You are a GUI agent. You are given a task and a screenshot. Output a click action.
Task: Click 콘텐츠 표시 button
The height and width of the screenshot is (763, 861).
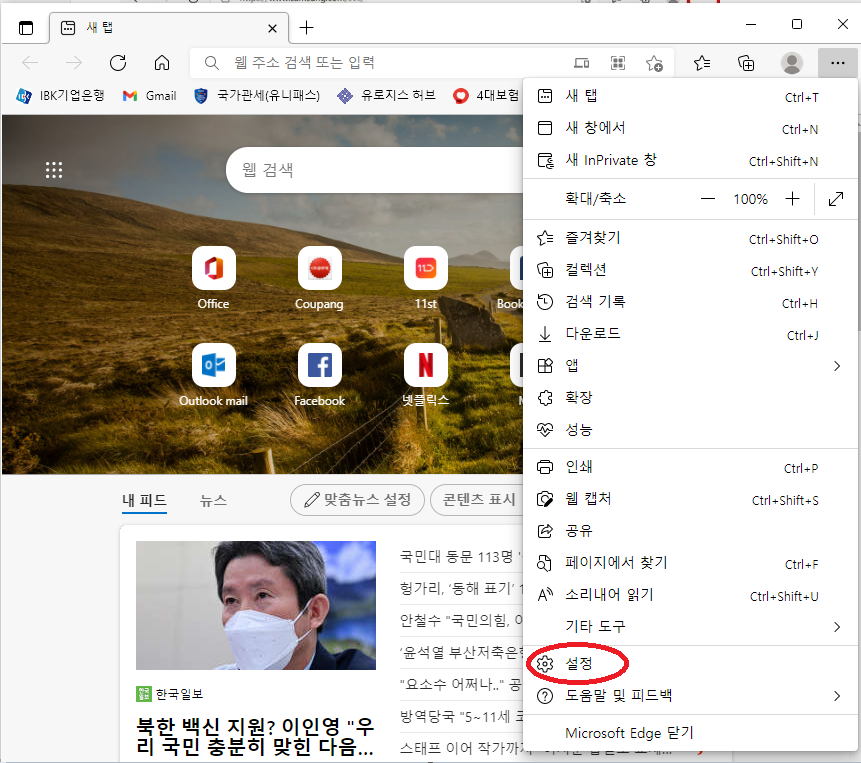[478, 500]
